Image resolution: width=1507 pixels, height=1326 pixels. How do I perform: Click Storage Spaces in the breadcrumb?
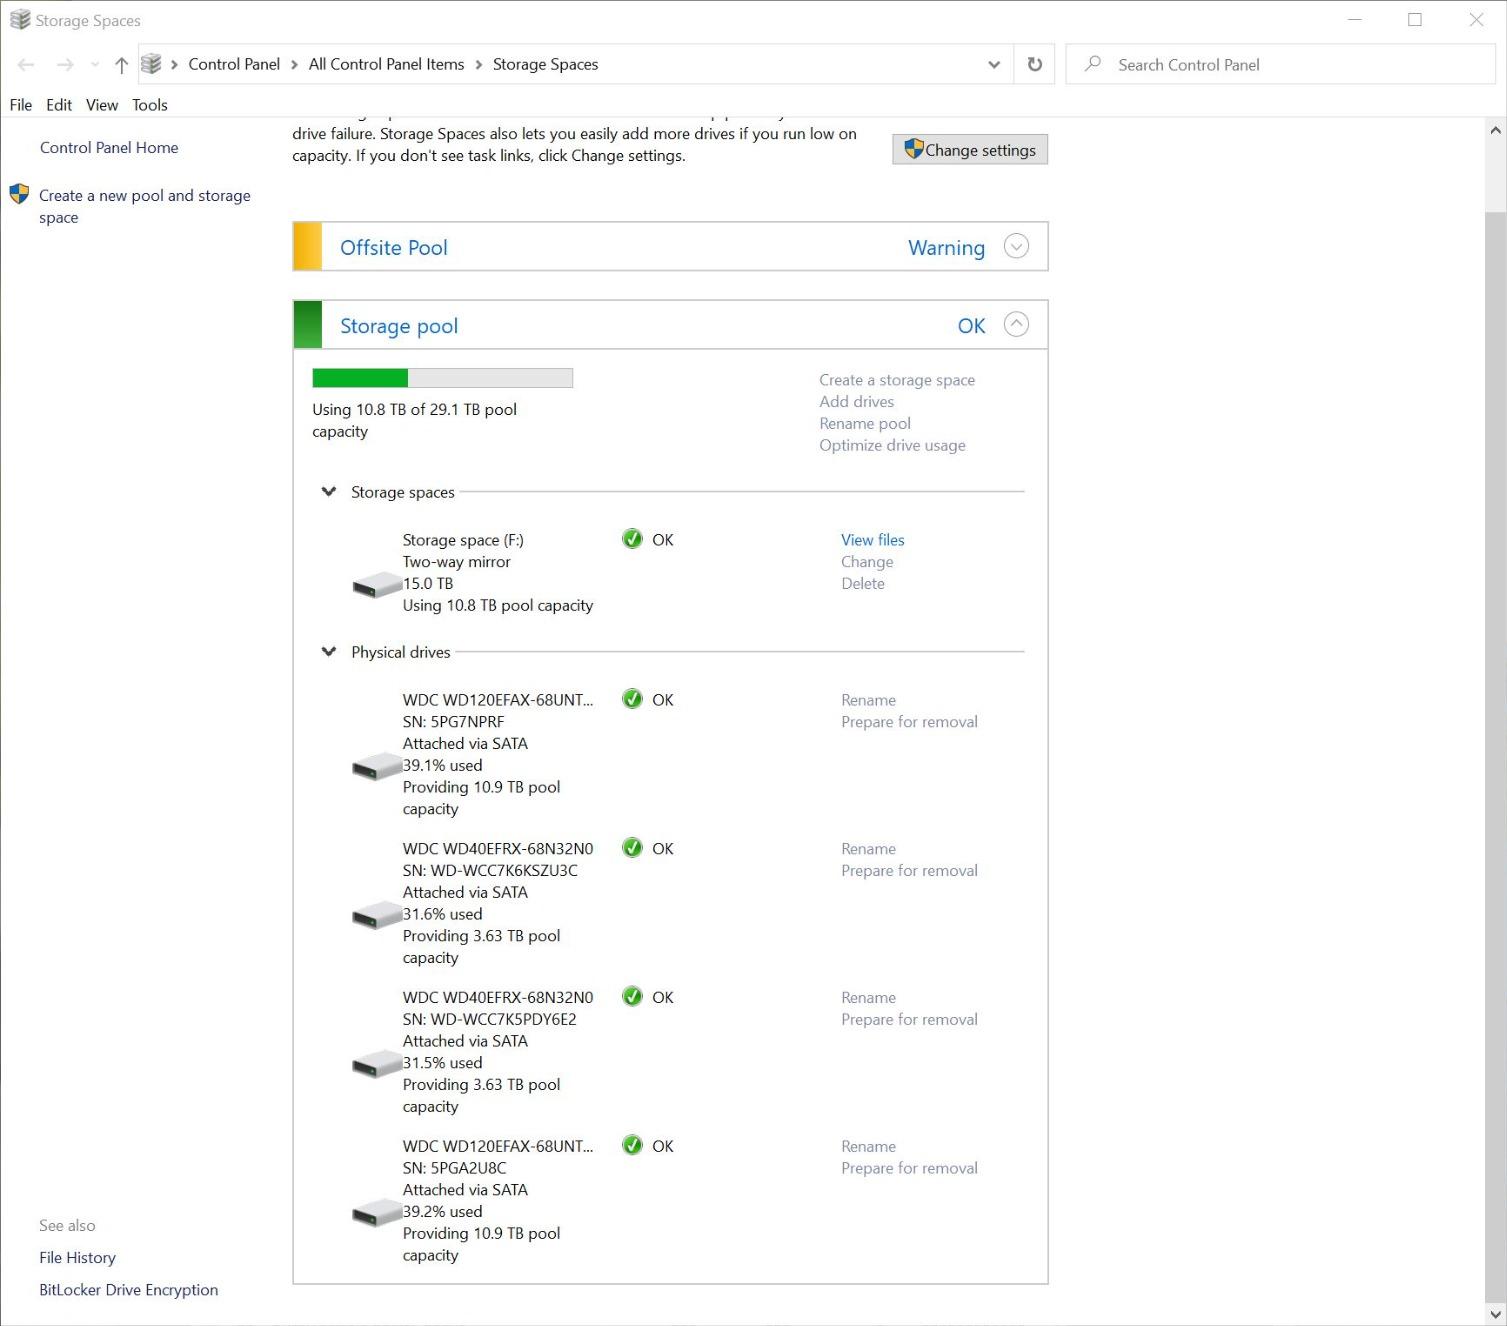coord(545,64)
